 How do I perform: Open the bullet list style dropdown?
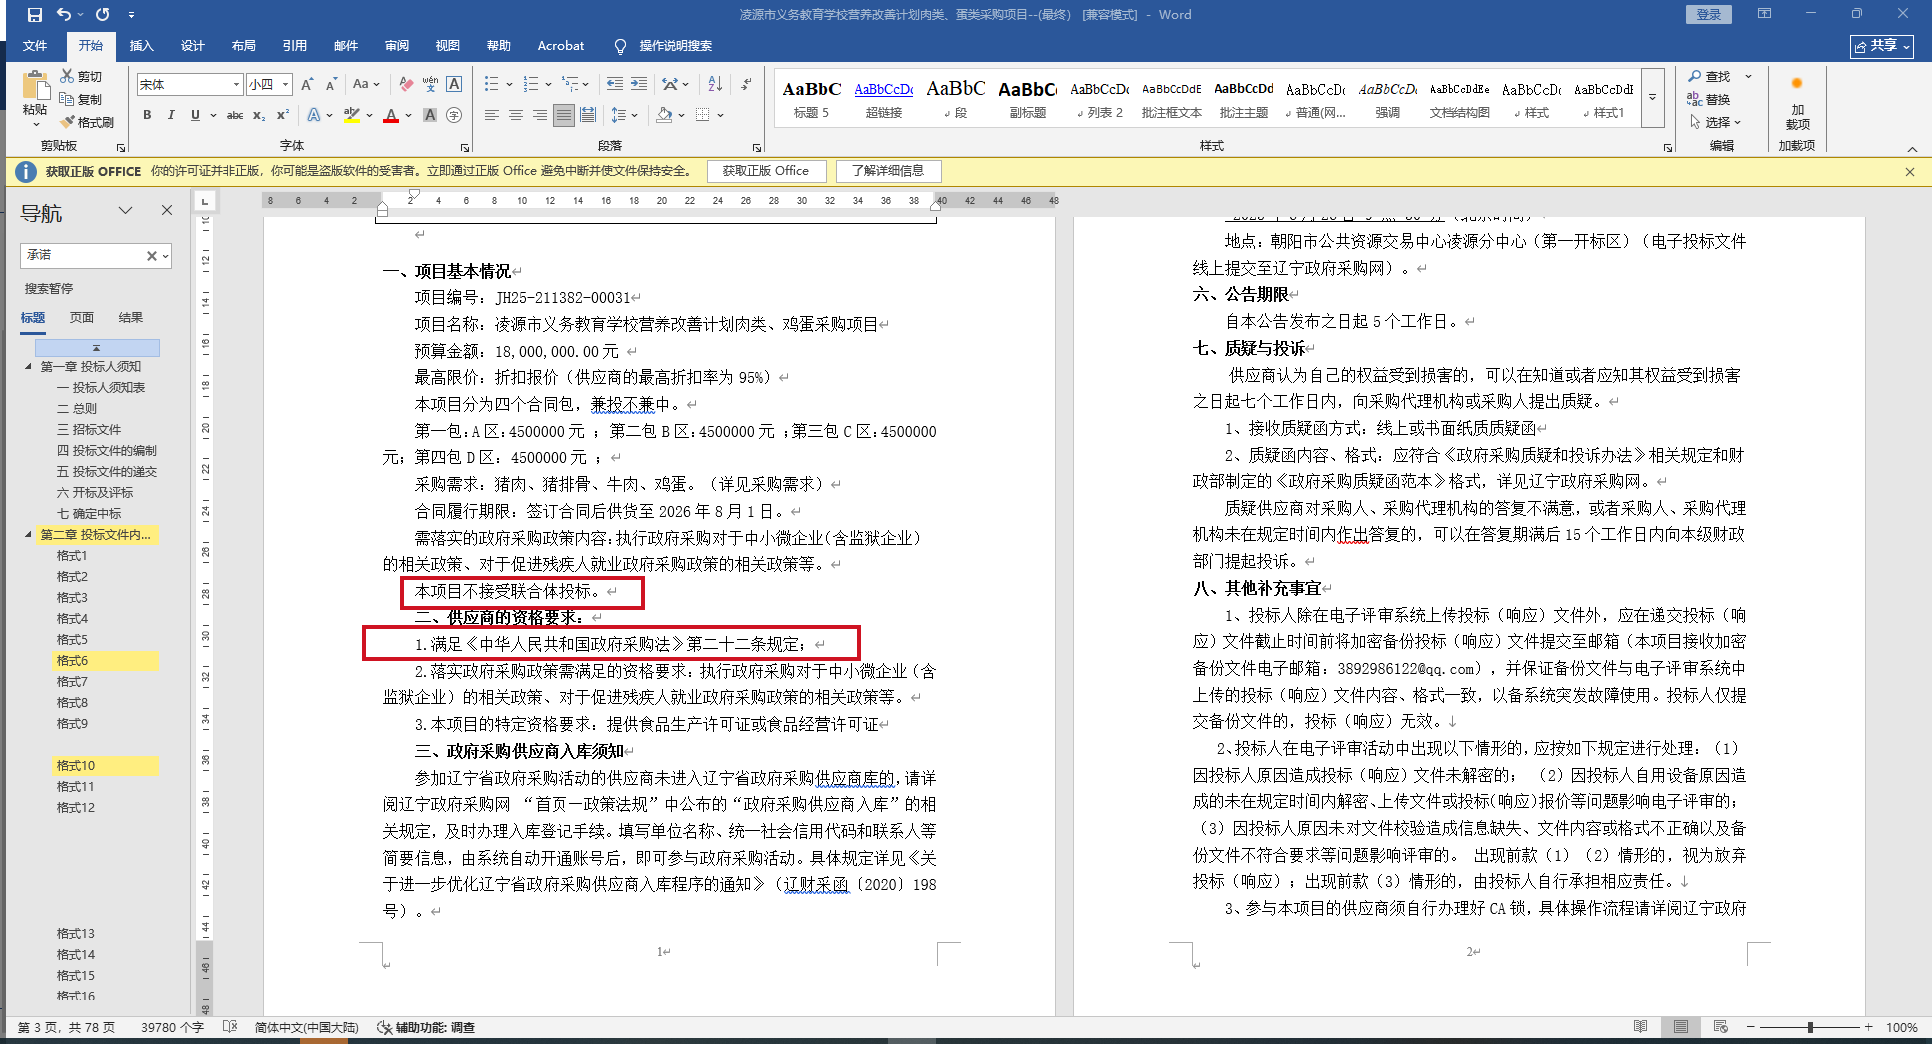click(x=509, y=84)
